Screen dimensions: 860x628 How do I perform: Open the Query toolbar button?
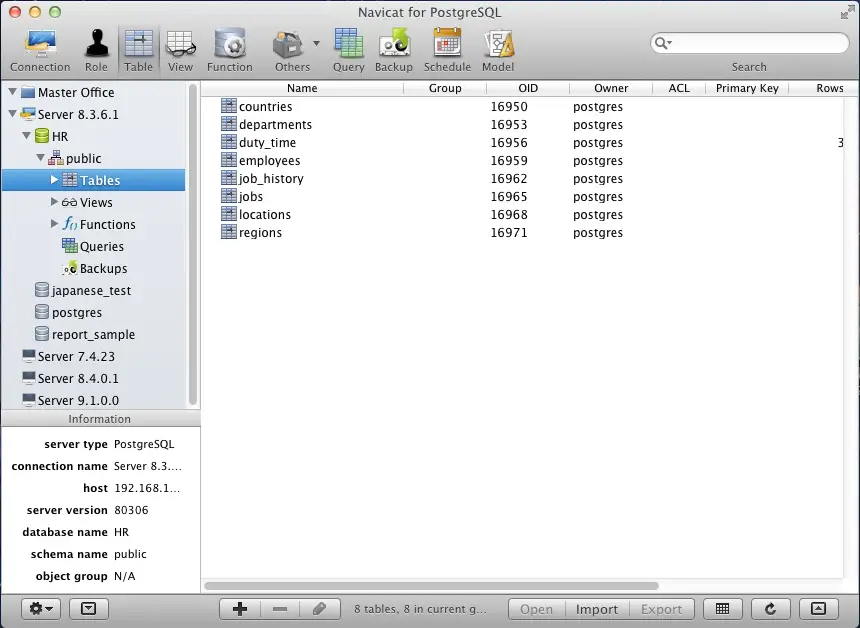point(349,51)
